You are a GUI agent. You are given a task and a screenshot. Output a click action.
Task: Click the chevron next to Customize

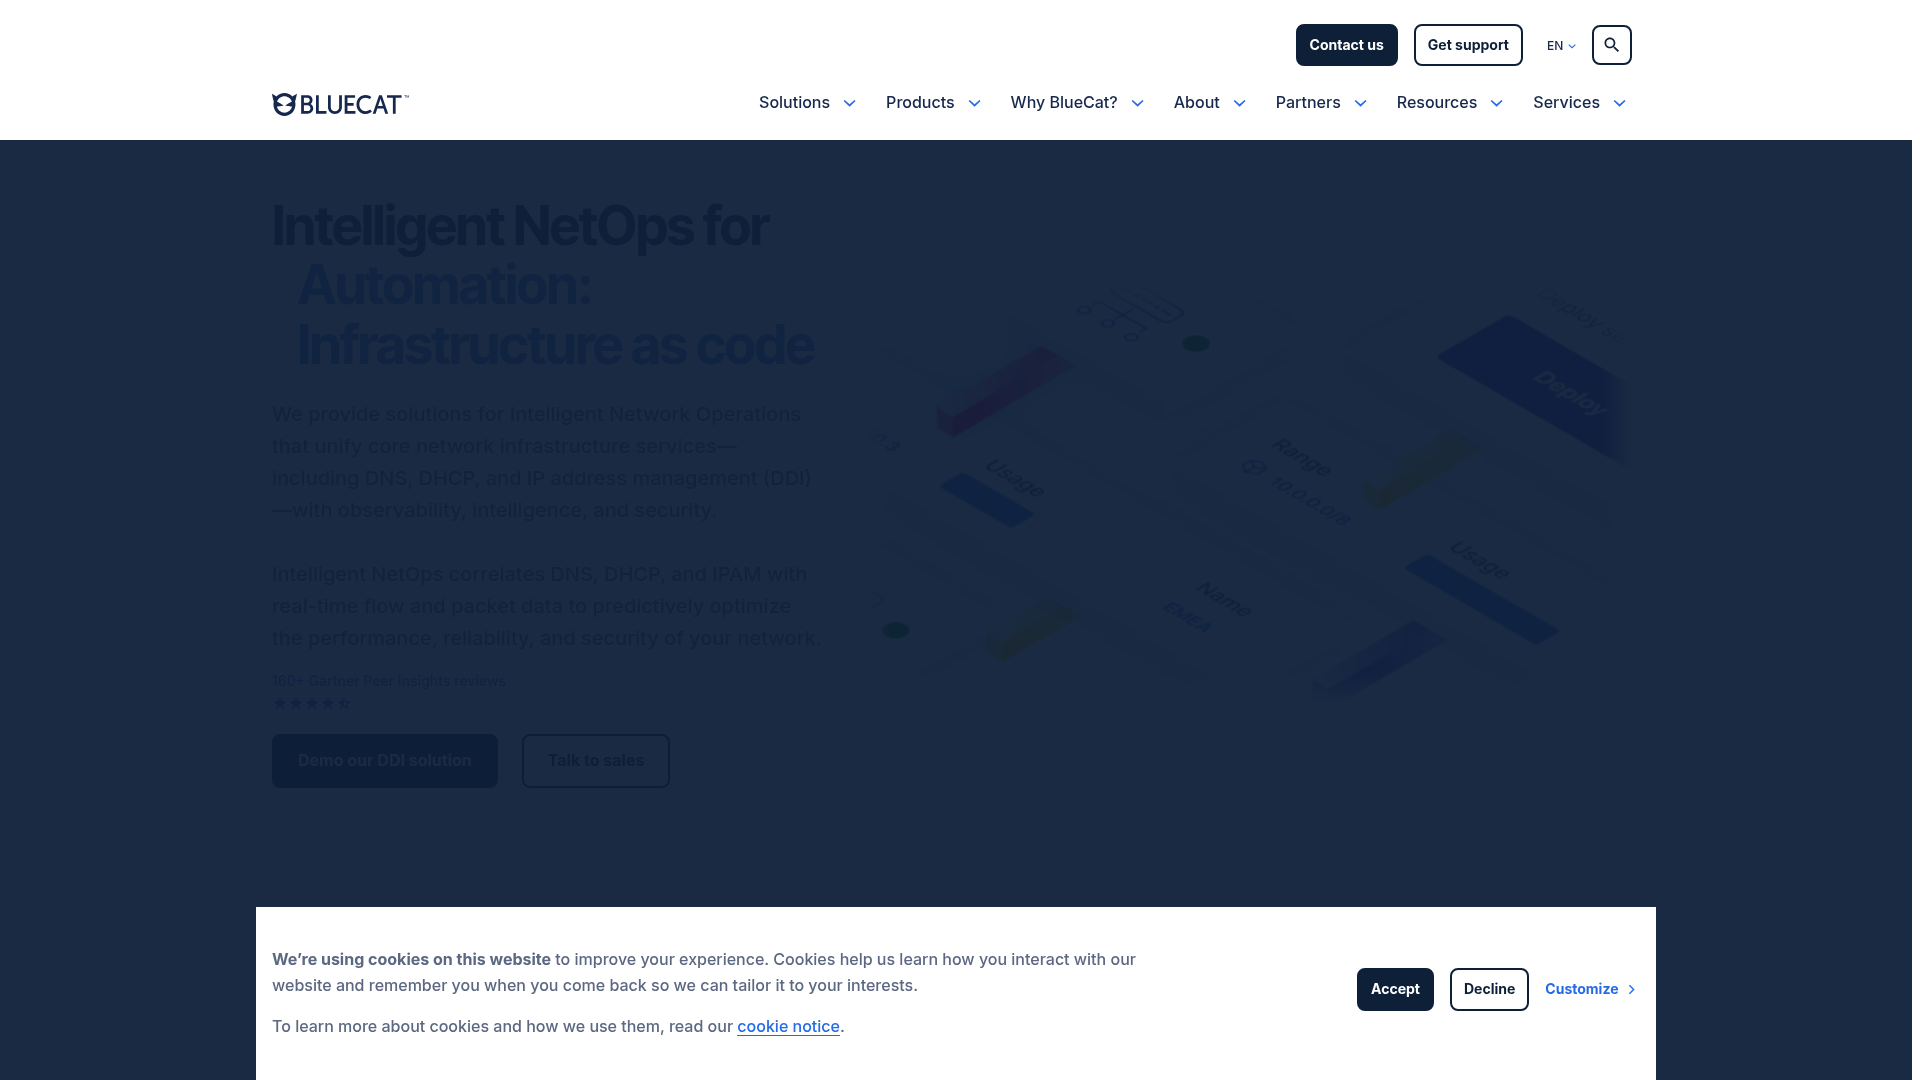tap(1632, 989)
